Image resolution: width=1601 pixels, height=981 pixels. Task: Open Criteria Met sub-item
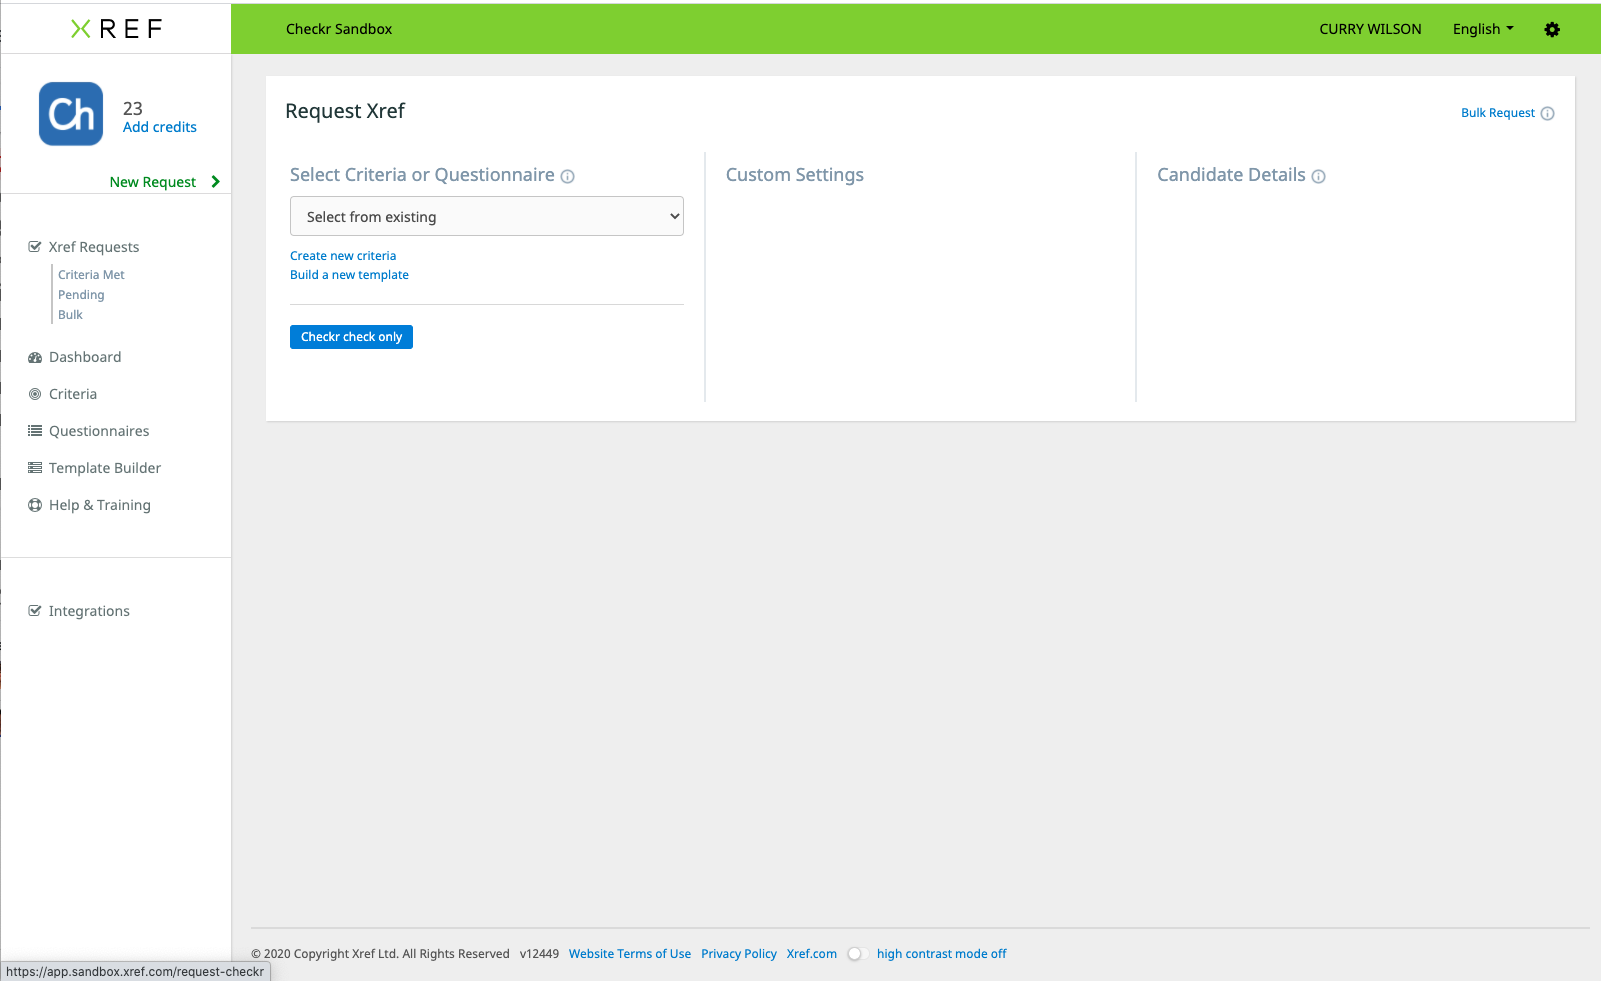click(x=91, y=275)
